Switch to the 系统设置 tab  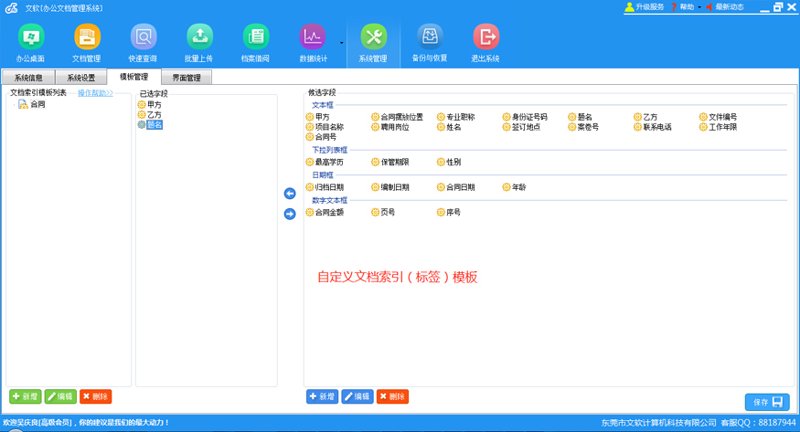(82, 78)
